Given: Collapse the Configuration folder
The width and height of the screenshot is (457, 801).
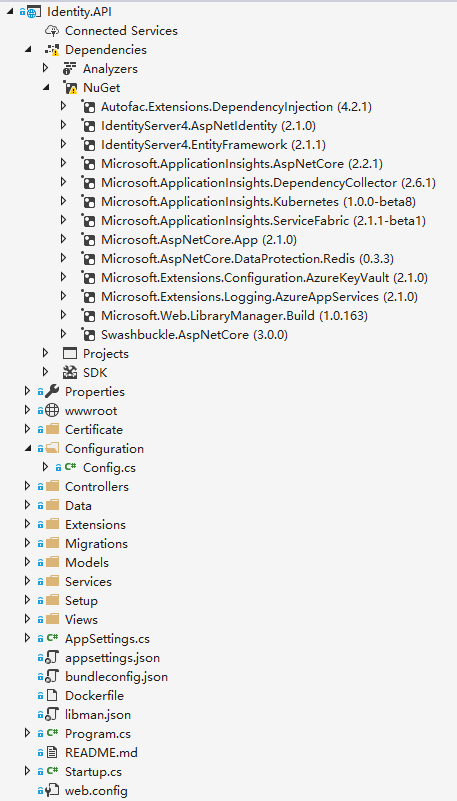Looking at the screenshot, I should [28, 449].
